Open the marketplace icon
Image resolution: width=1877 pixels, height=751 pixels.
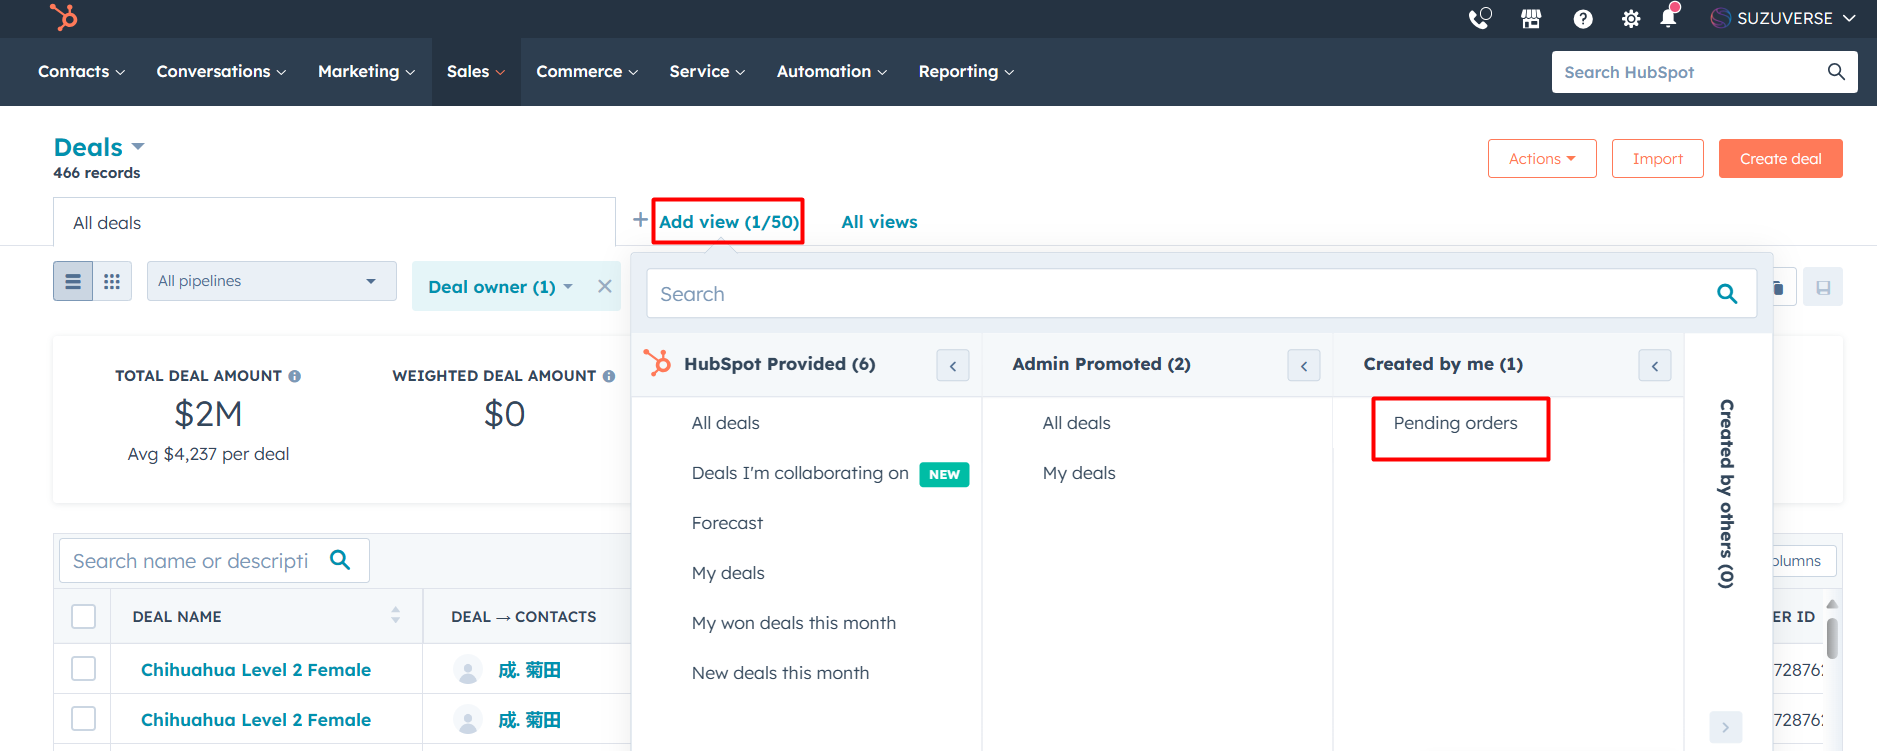coord(1531,18)
